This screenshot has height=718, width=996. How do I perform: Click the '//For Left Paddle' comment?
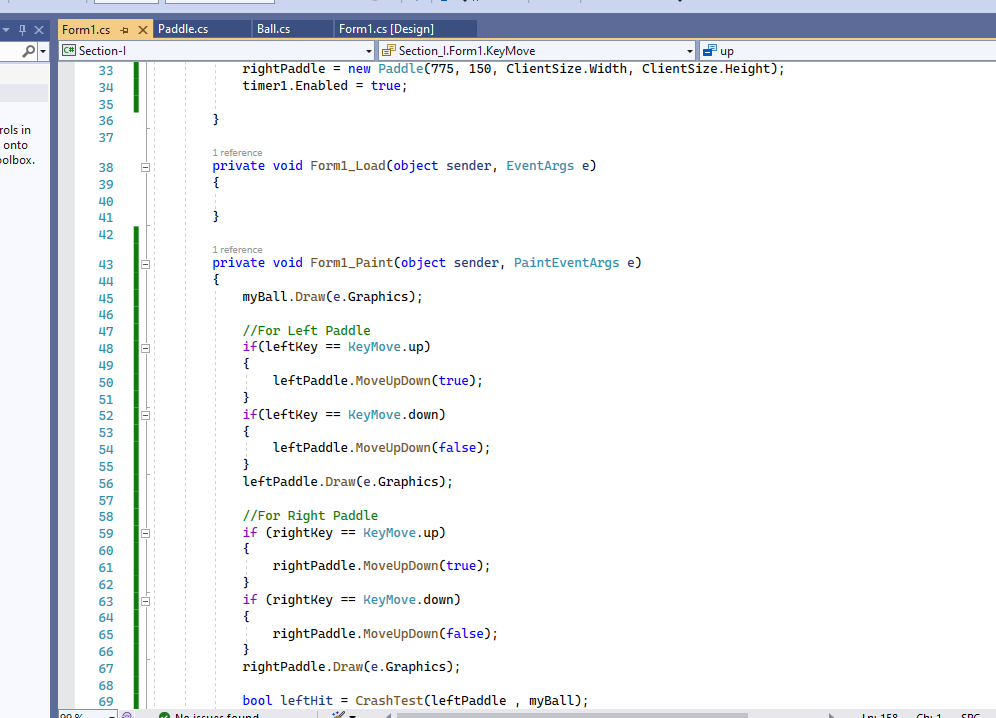pos(306,330)
